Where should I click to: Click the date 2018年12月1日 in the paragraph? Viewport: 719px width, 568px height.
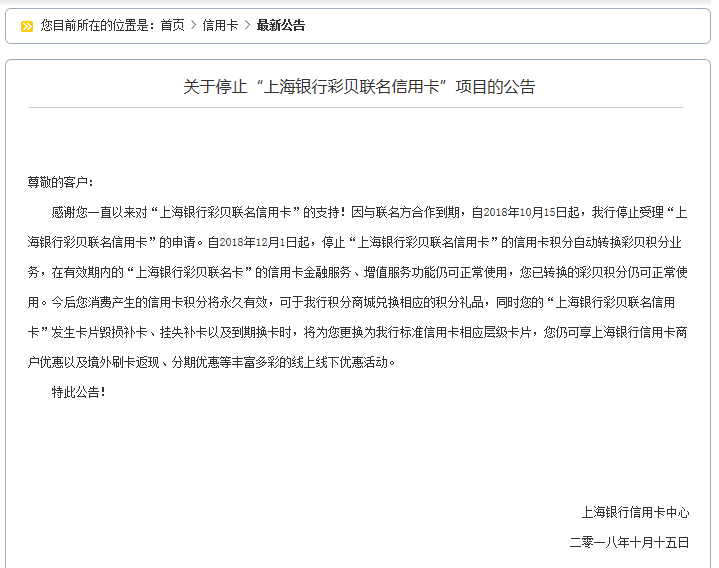[259, 243]
